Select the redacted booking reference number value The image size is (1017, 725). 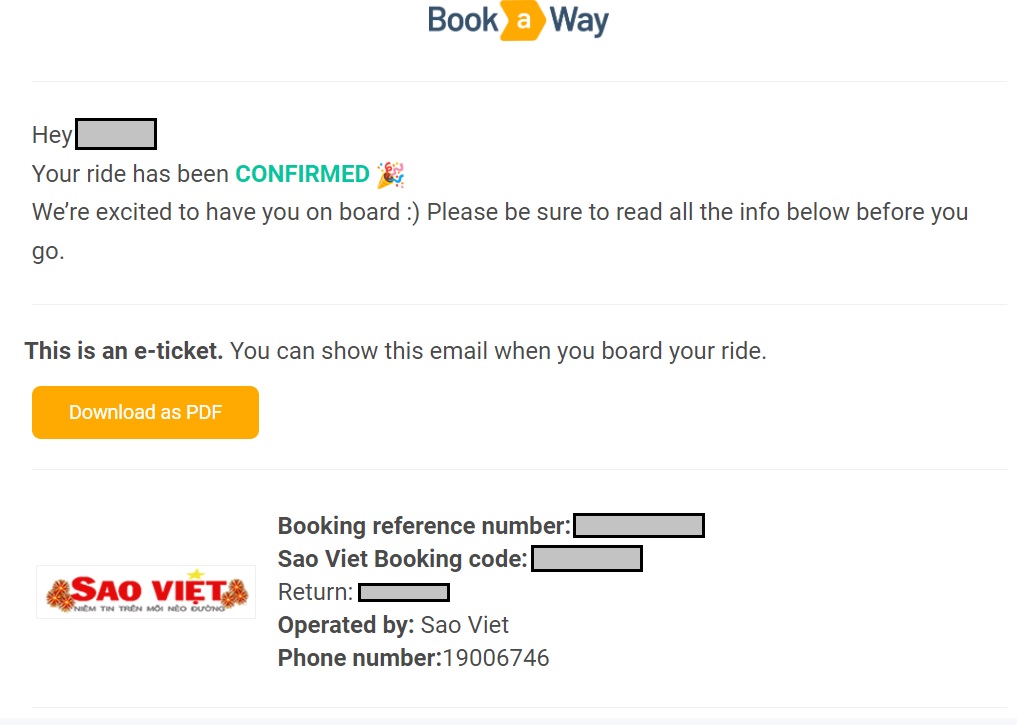pyautogui.click(x=639, y=525)
